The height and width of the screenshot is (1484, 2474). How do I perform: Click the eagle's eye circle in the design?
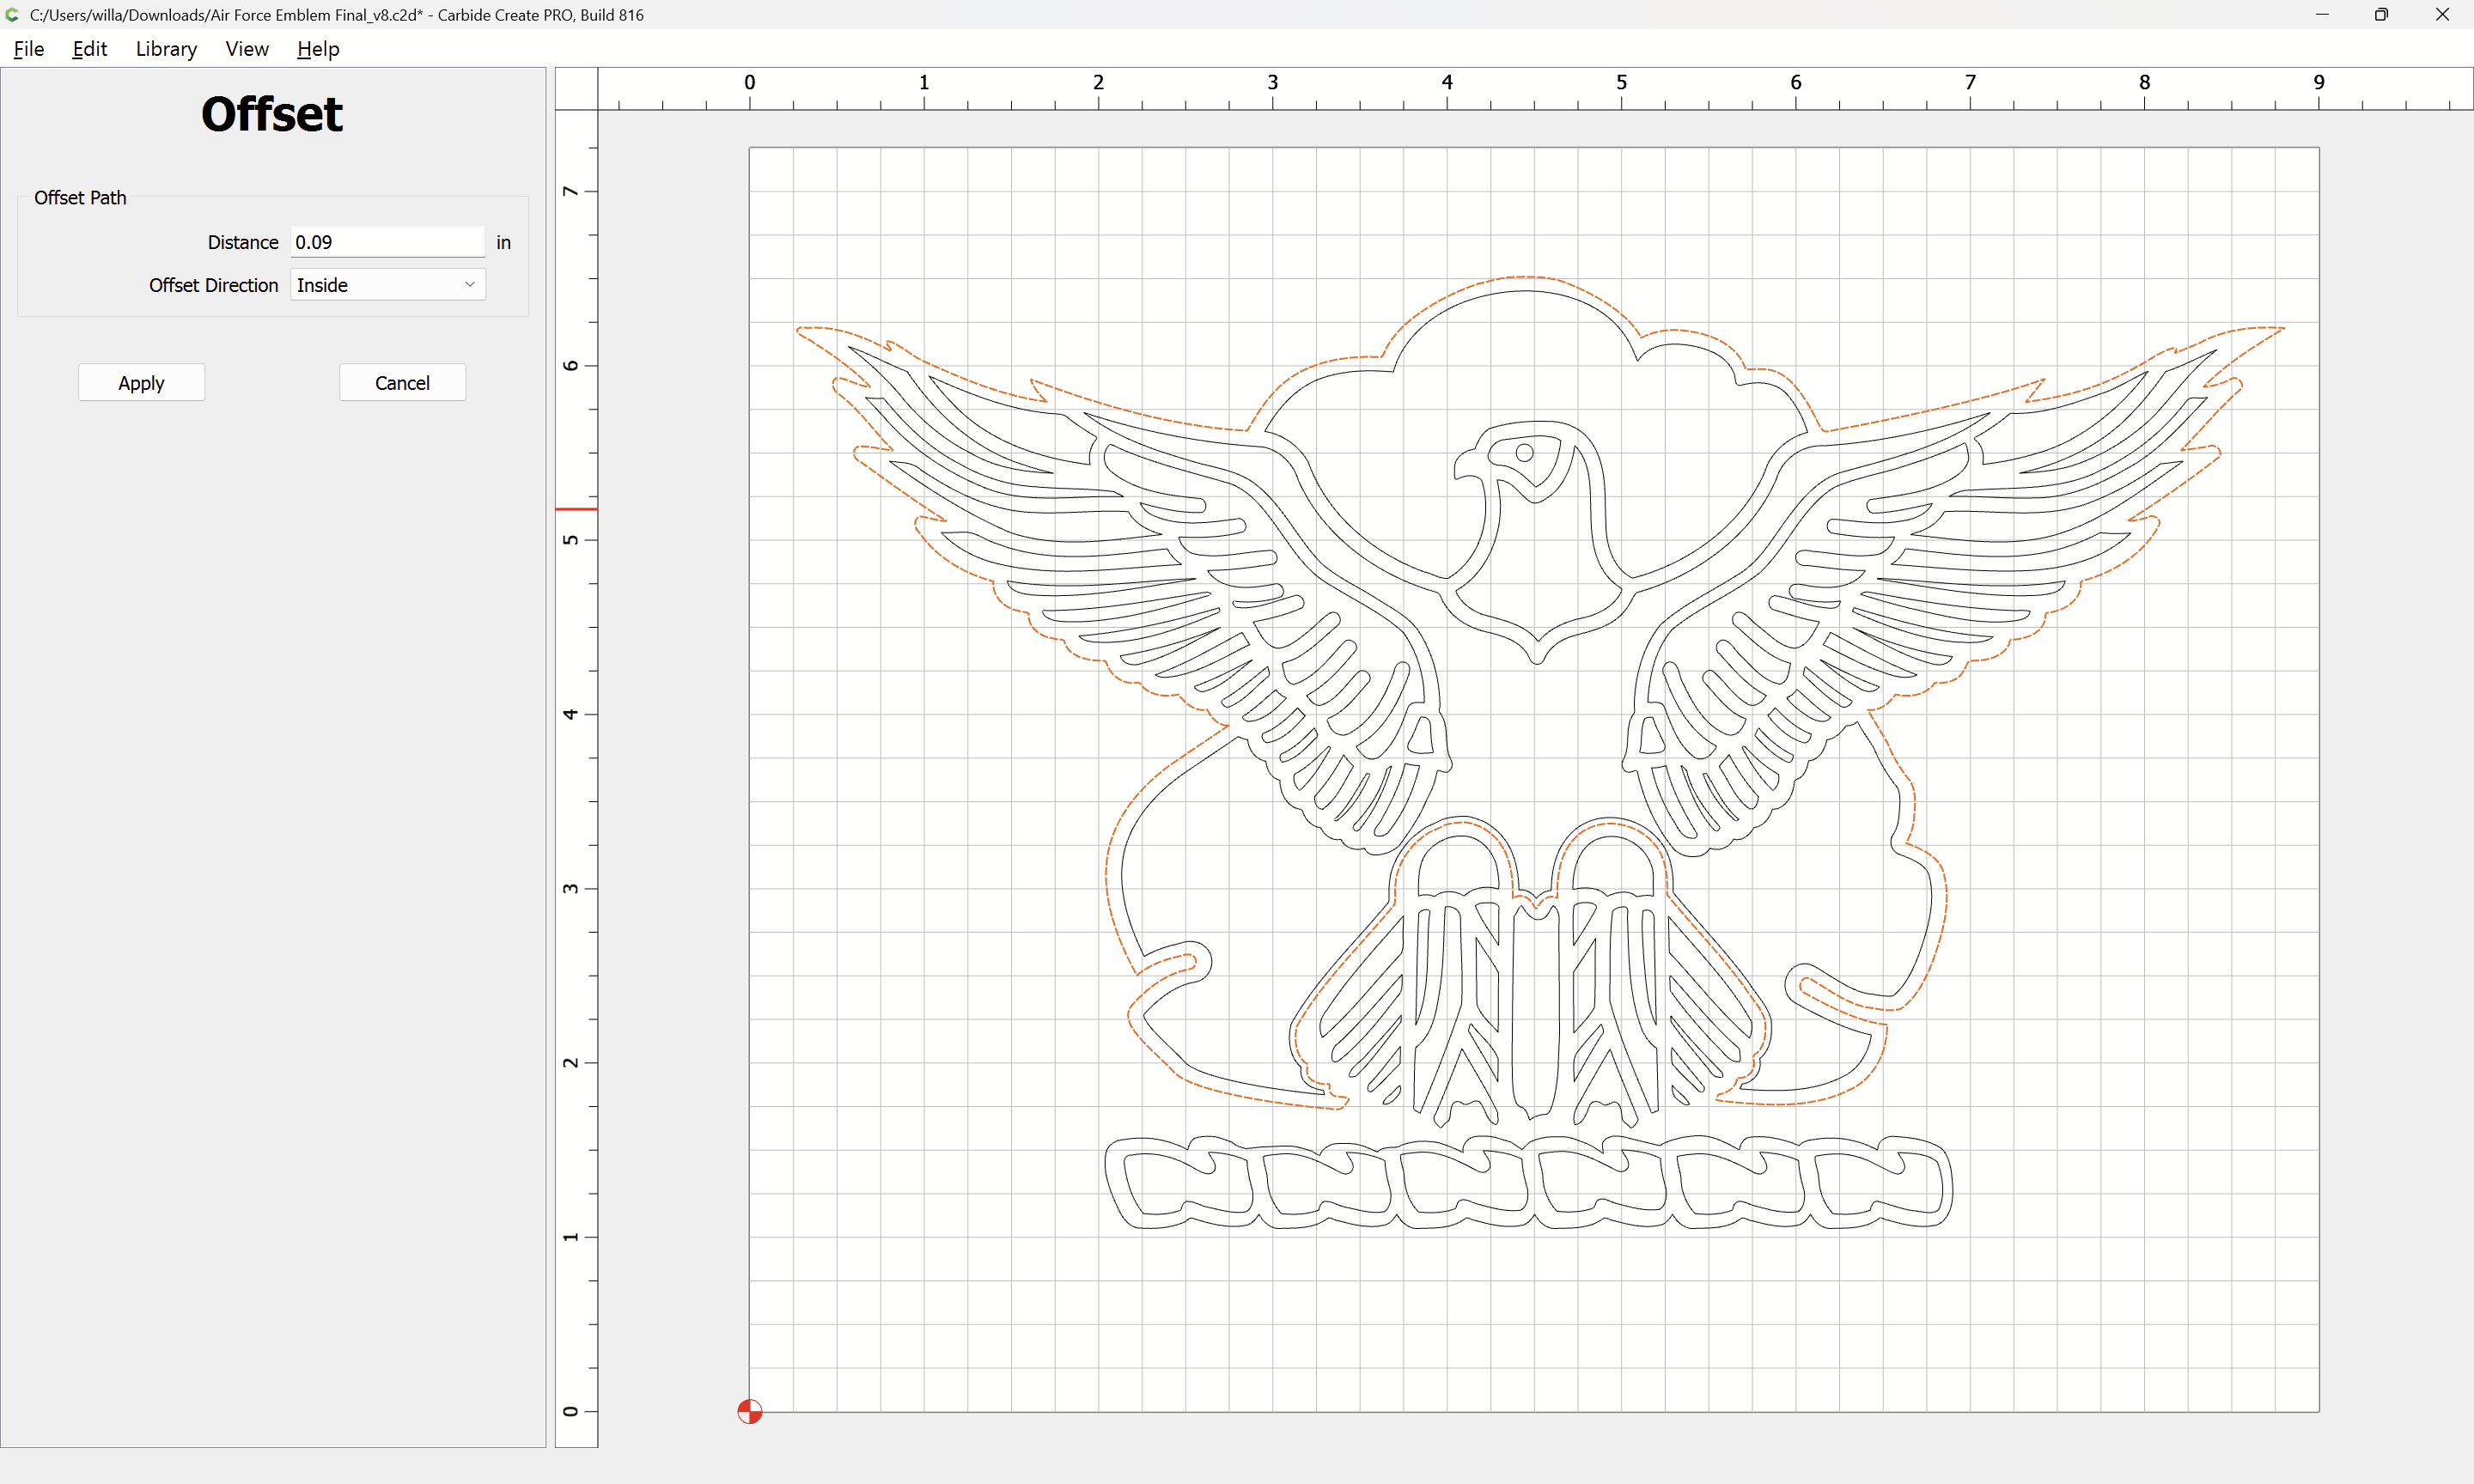1524,453
